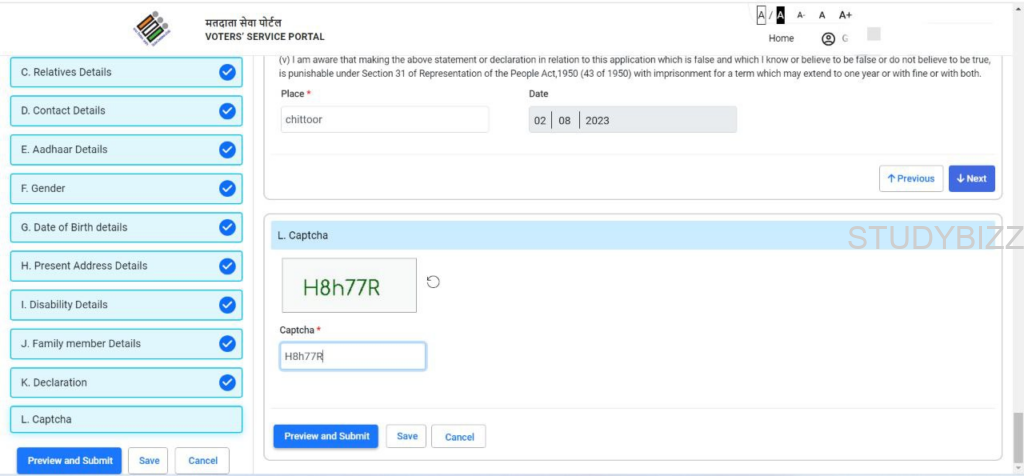Click the Election Commission logo

(146, 29)
